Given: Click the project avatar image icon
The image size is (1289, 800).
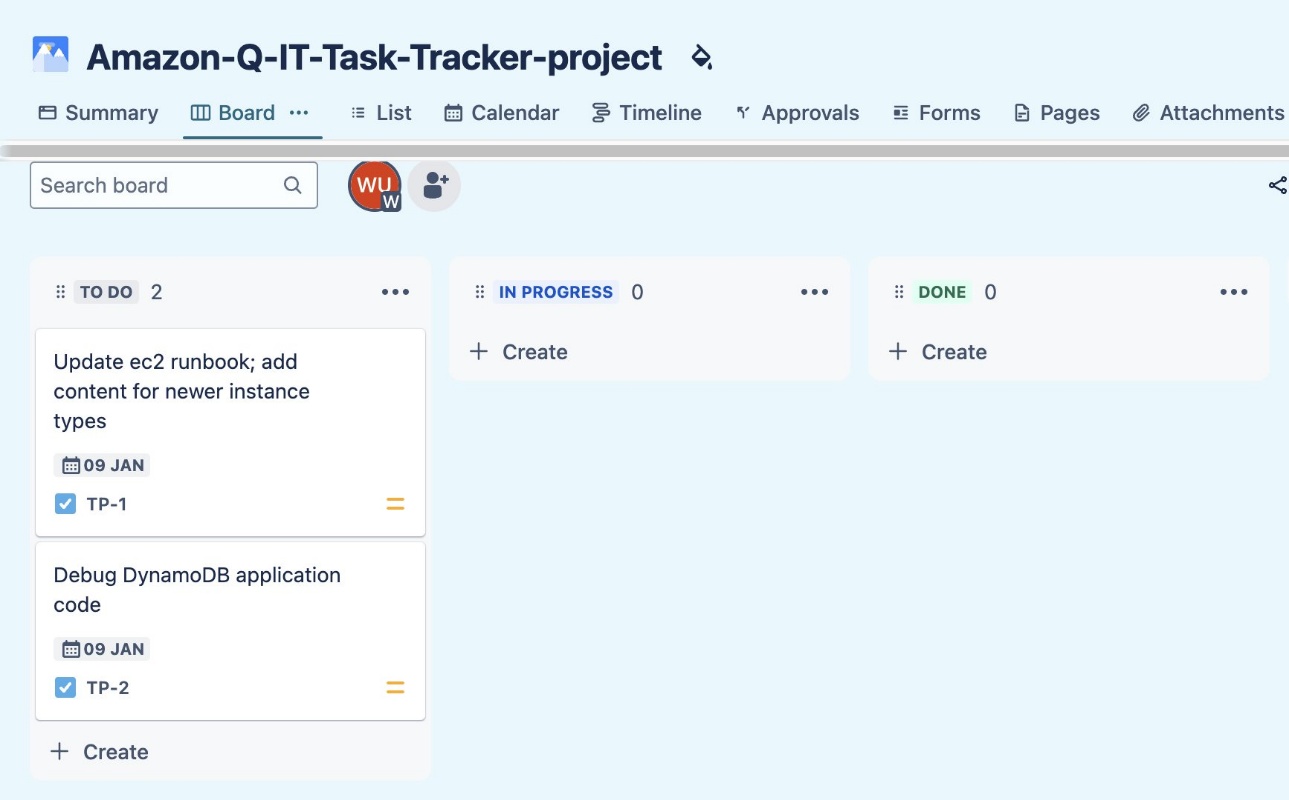Looking at the screenshot, I should pyautogui.click(x=50, y=55).
